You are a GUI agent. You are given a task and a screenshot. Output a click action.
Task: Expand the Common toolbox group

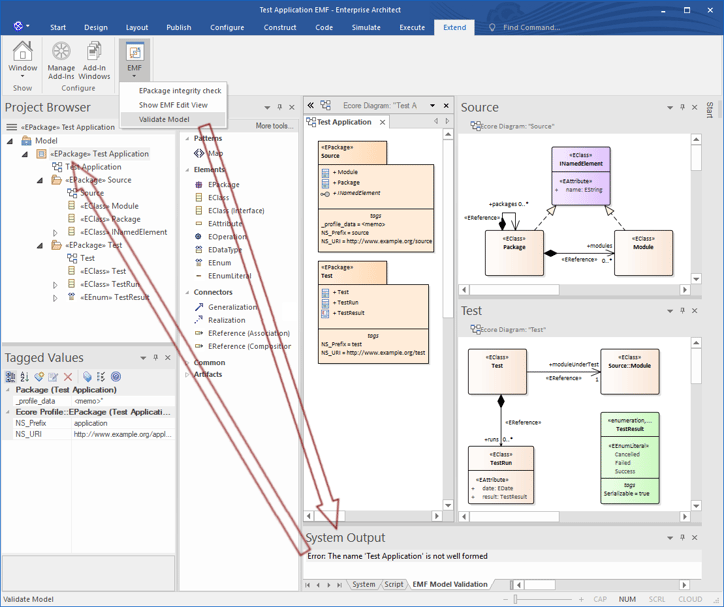click(187, 363)
